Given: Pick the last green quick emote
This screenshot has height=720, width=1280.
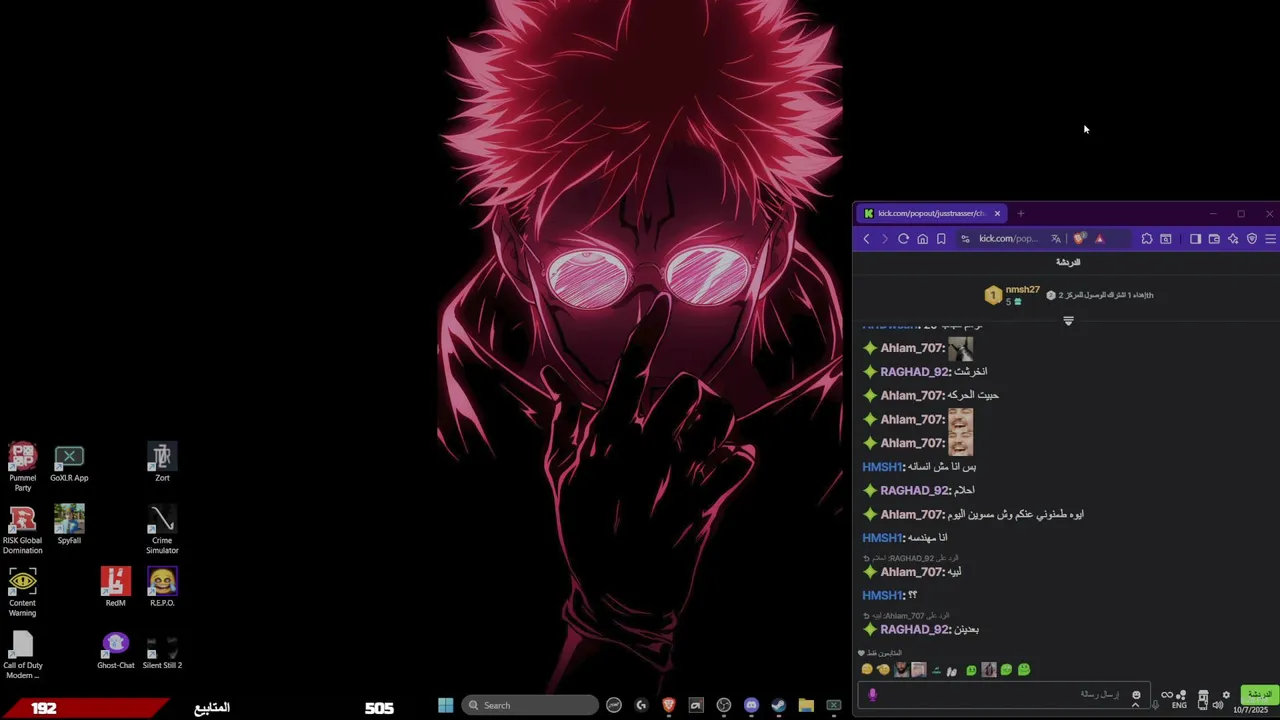Looking at the screenshot, I should click(1024, 670).
